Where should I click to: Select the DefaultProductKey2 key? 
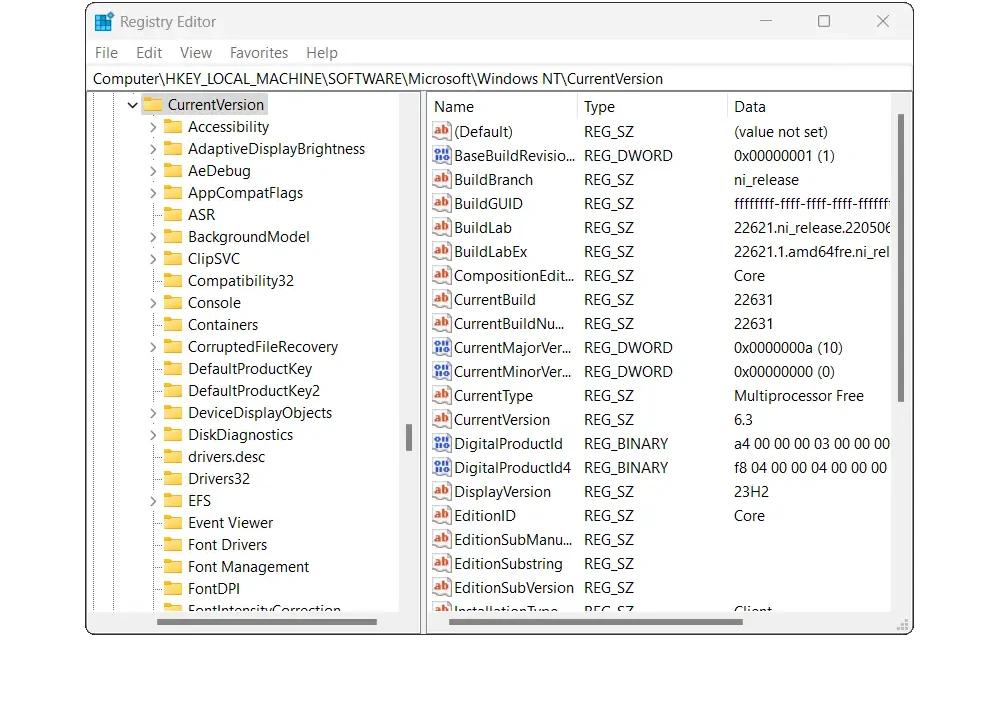(253, 391)
